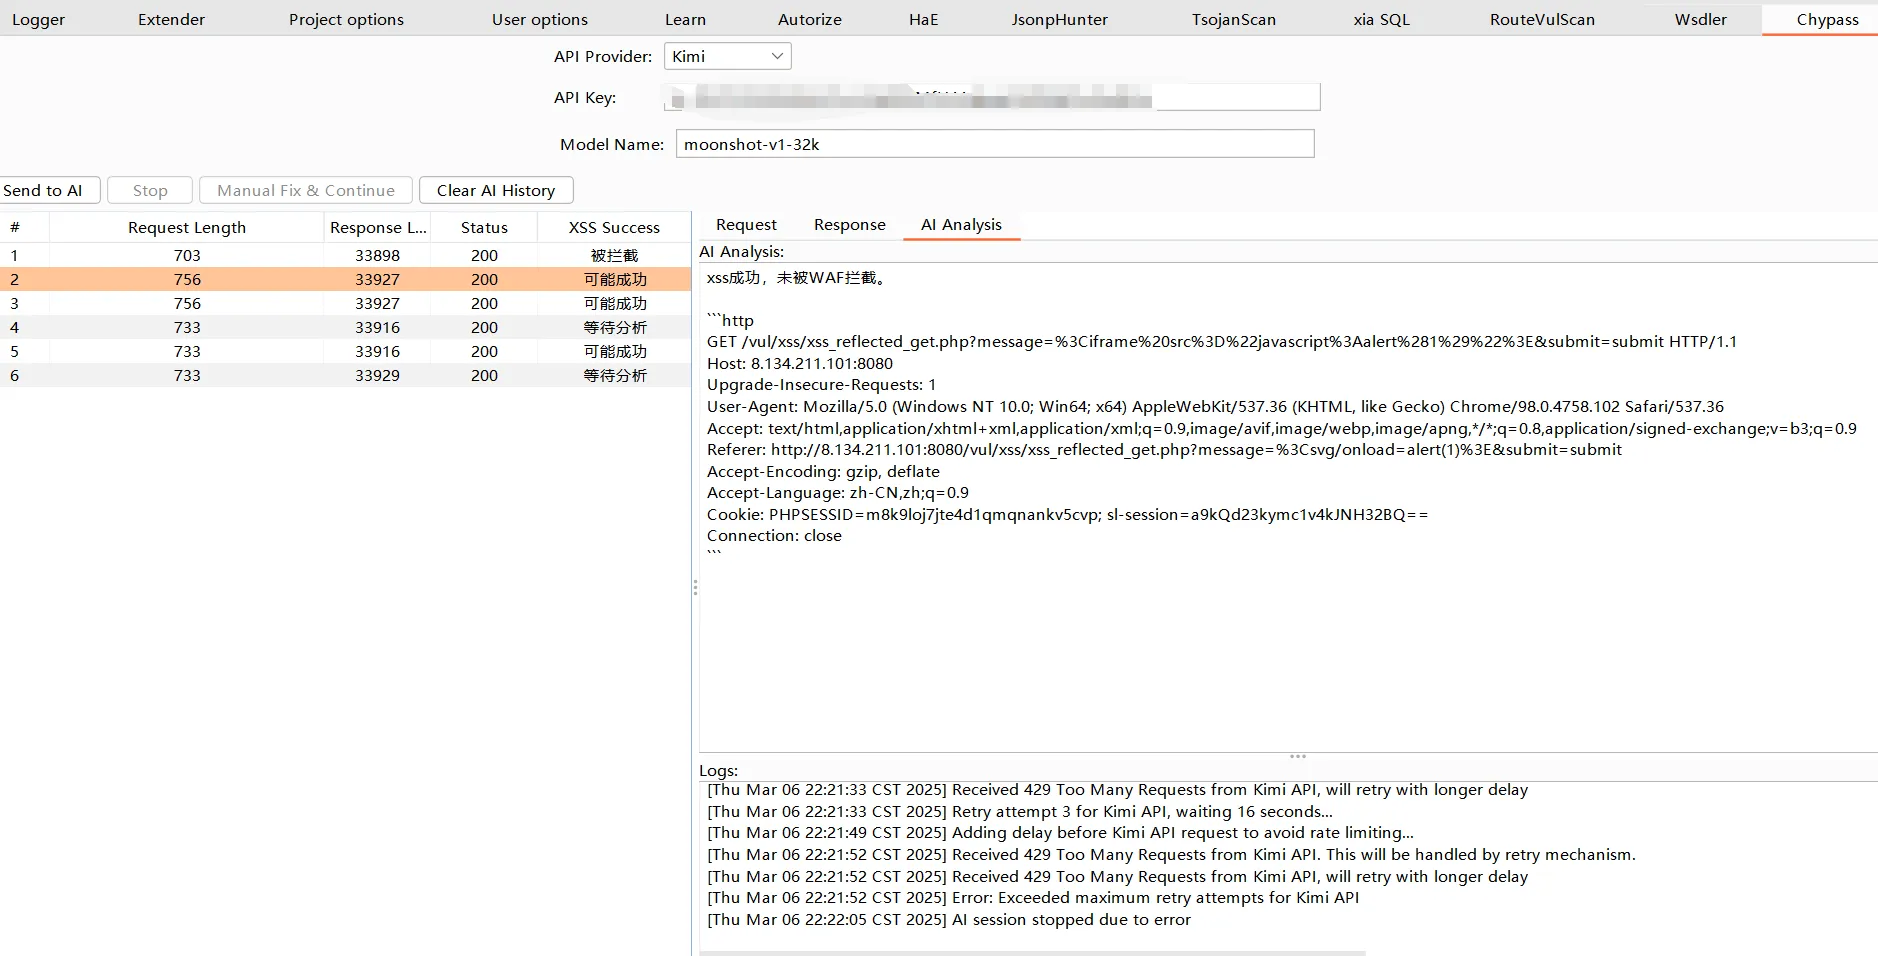The width and height of the screenshot is (1878, 956).
Task: Click the Model Name field moonshot-v1-32k
Action: pos(995,144)
